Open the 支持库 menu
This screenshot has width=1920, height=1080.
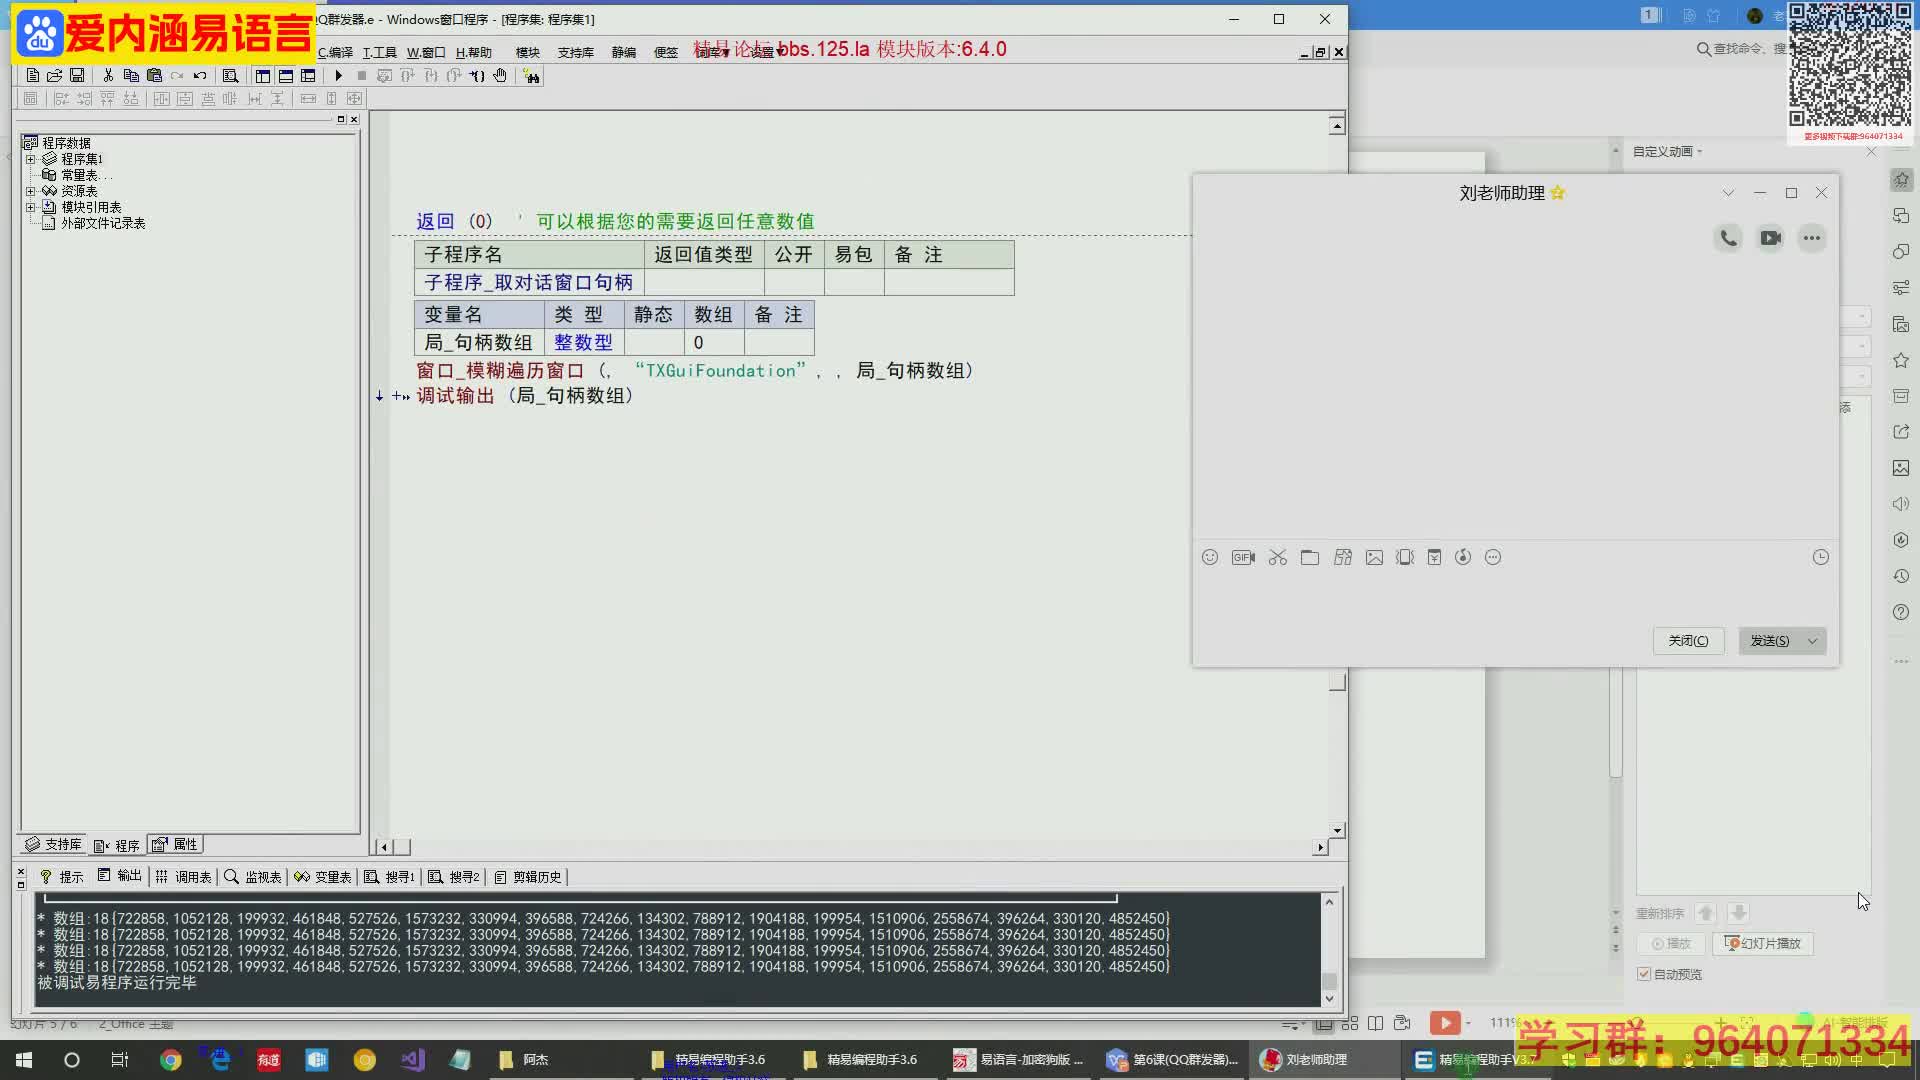point(575,53)
